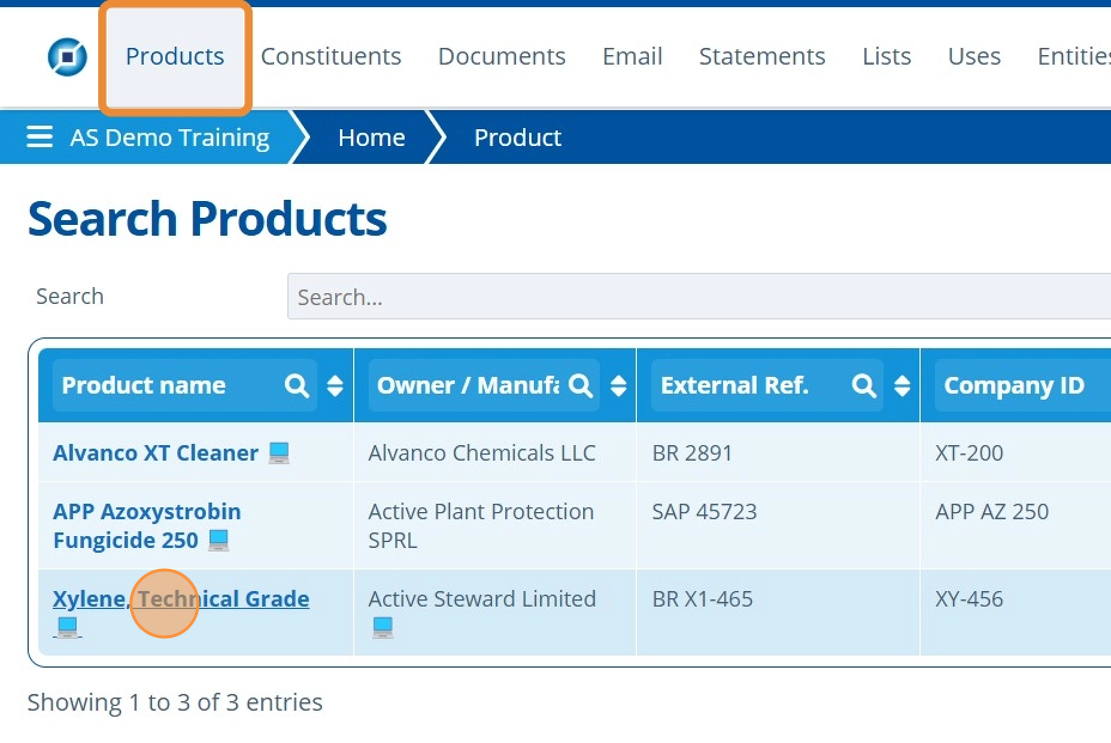Open the Products menu tab
Viewport: 1111px width, 743px height.
click(175, 57)
